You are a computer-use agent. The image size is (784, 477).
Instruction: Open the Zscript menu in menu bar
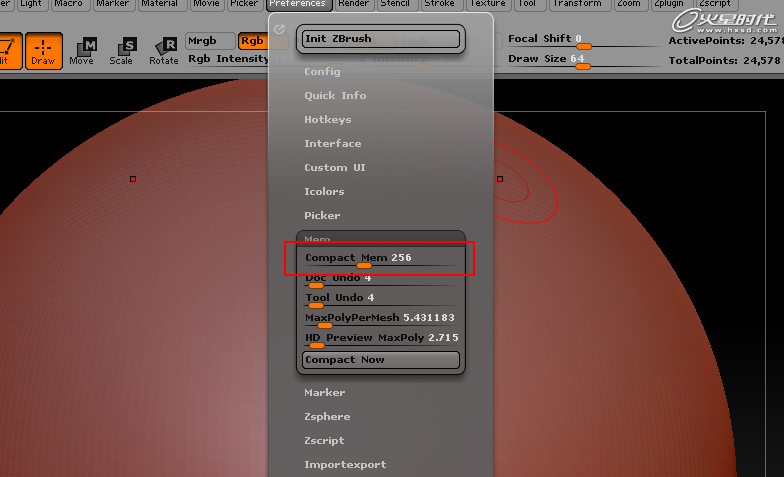715,4
